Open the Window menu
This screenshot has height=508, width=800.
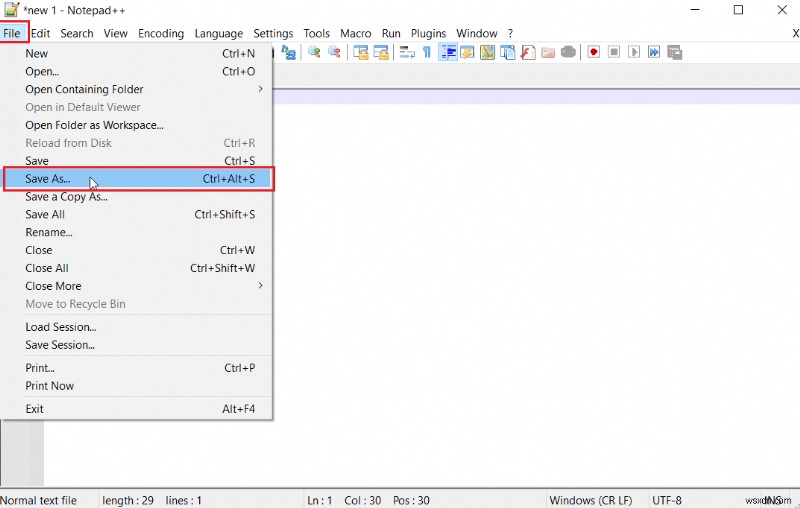[477, 33]
